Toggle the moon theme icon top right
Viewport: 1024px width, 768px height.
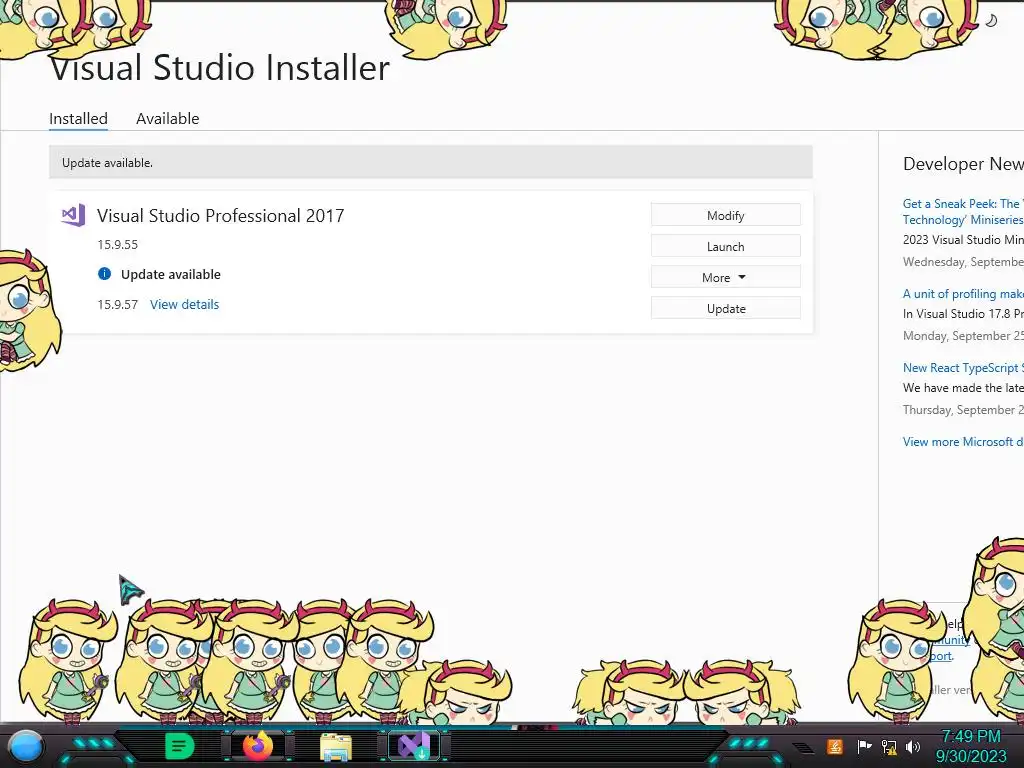(991, 20)
